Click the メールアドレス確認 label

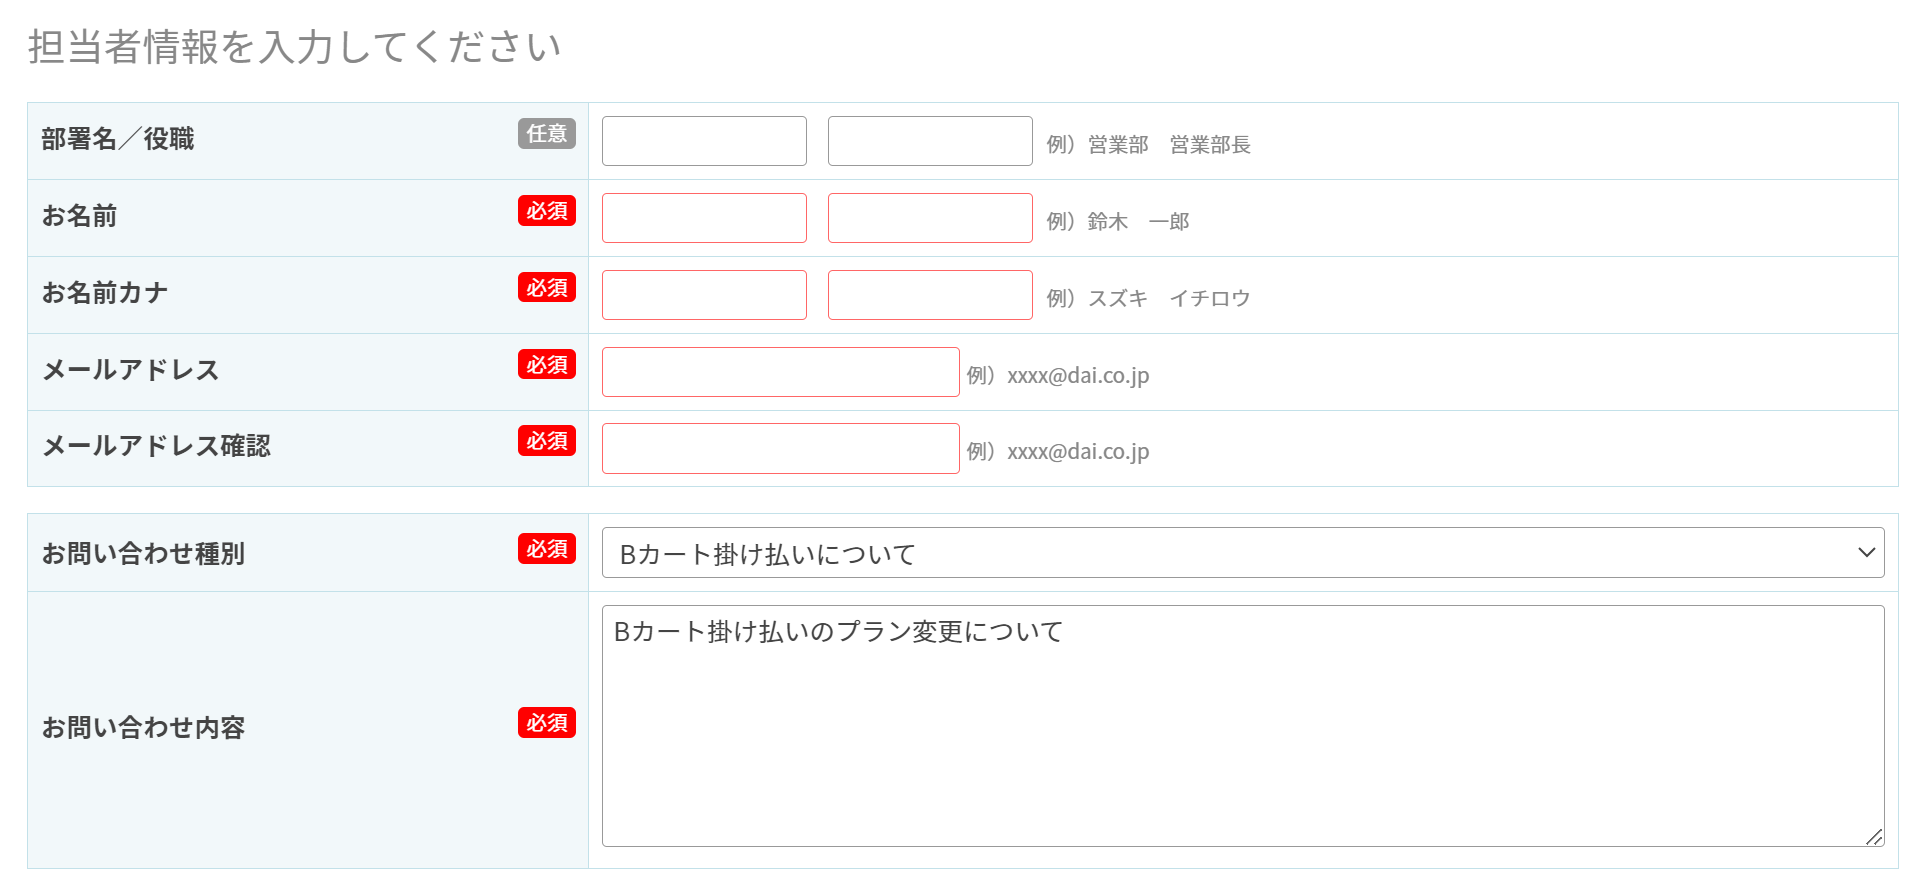pyautogui.click(x=156, y=446)
